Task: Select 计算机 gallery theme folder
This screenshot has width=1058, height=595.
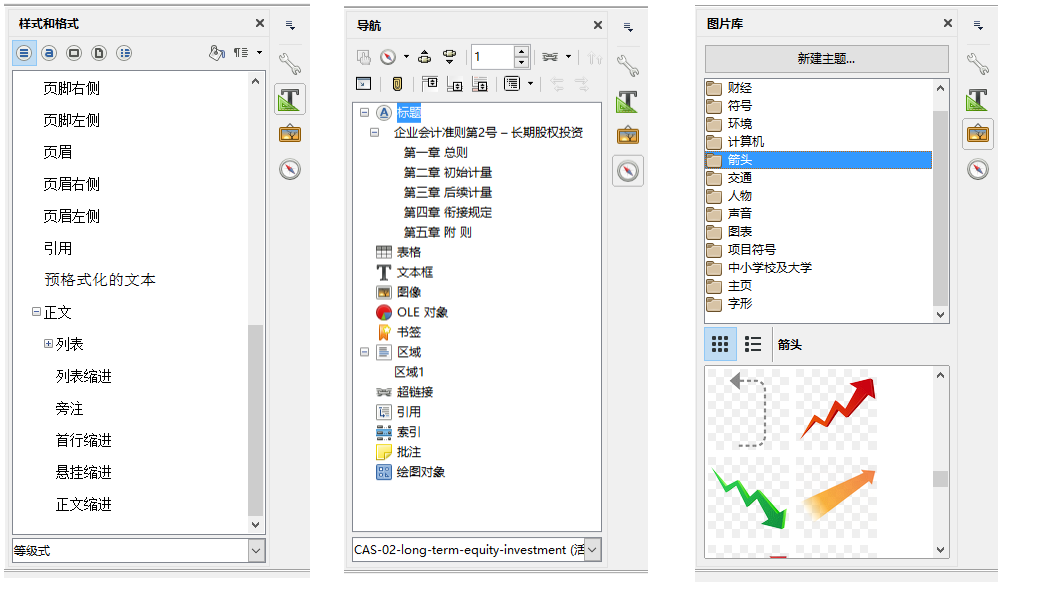Action: pos(746,142)
